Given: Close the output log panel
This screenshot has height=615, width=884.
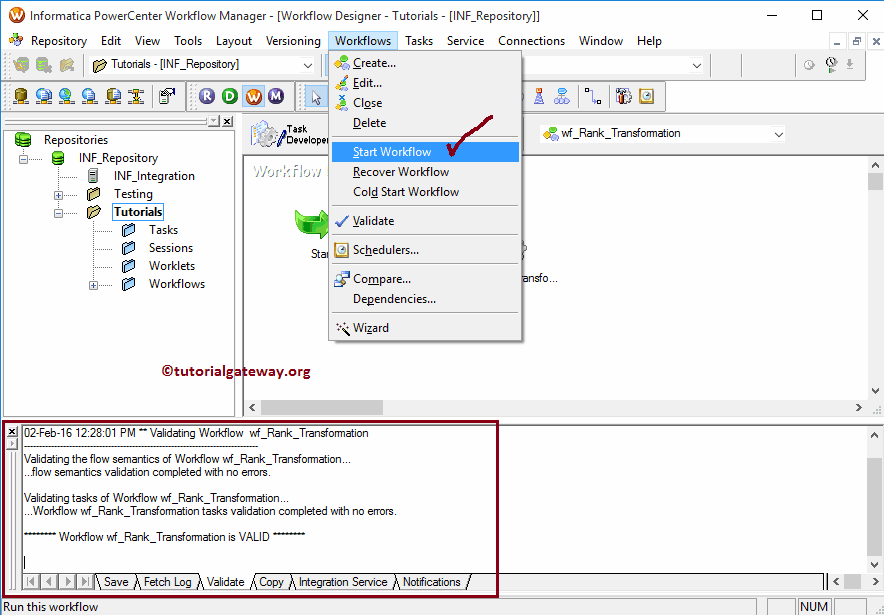Looking at the screenshot, I should tap(12, 432).
